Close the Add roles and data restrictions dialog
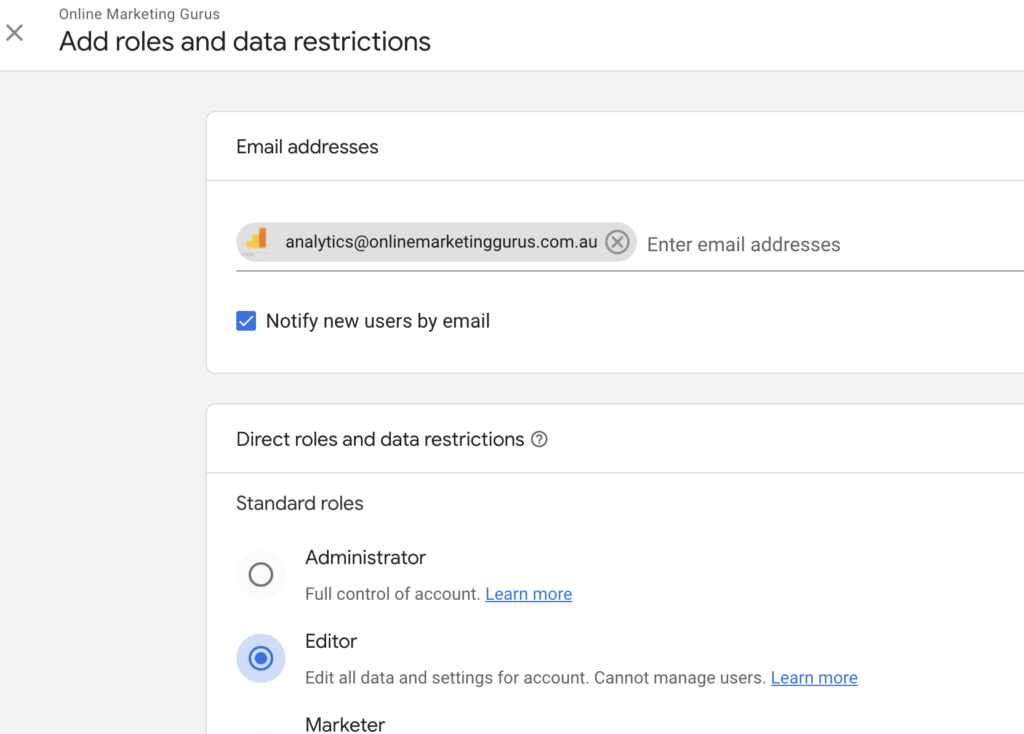 [15, 32]
